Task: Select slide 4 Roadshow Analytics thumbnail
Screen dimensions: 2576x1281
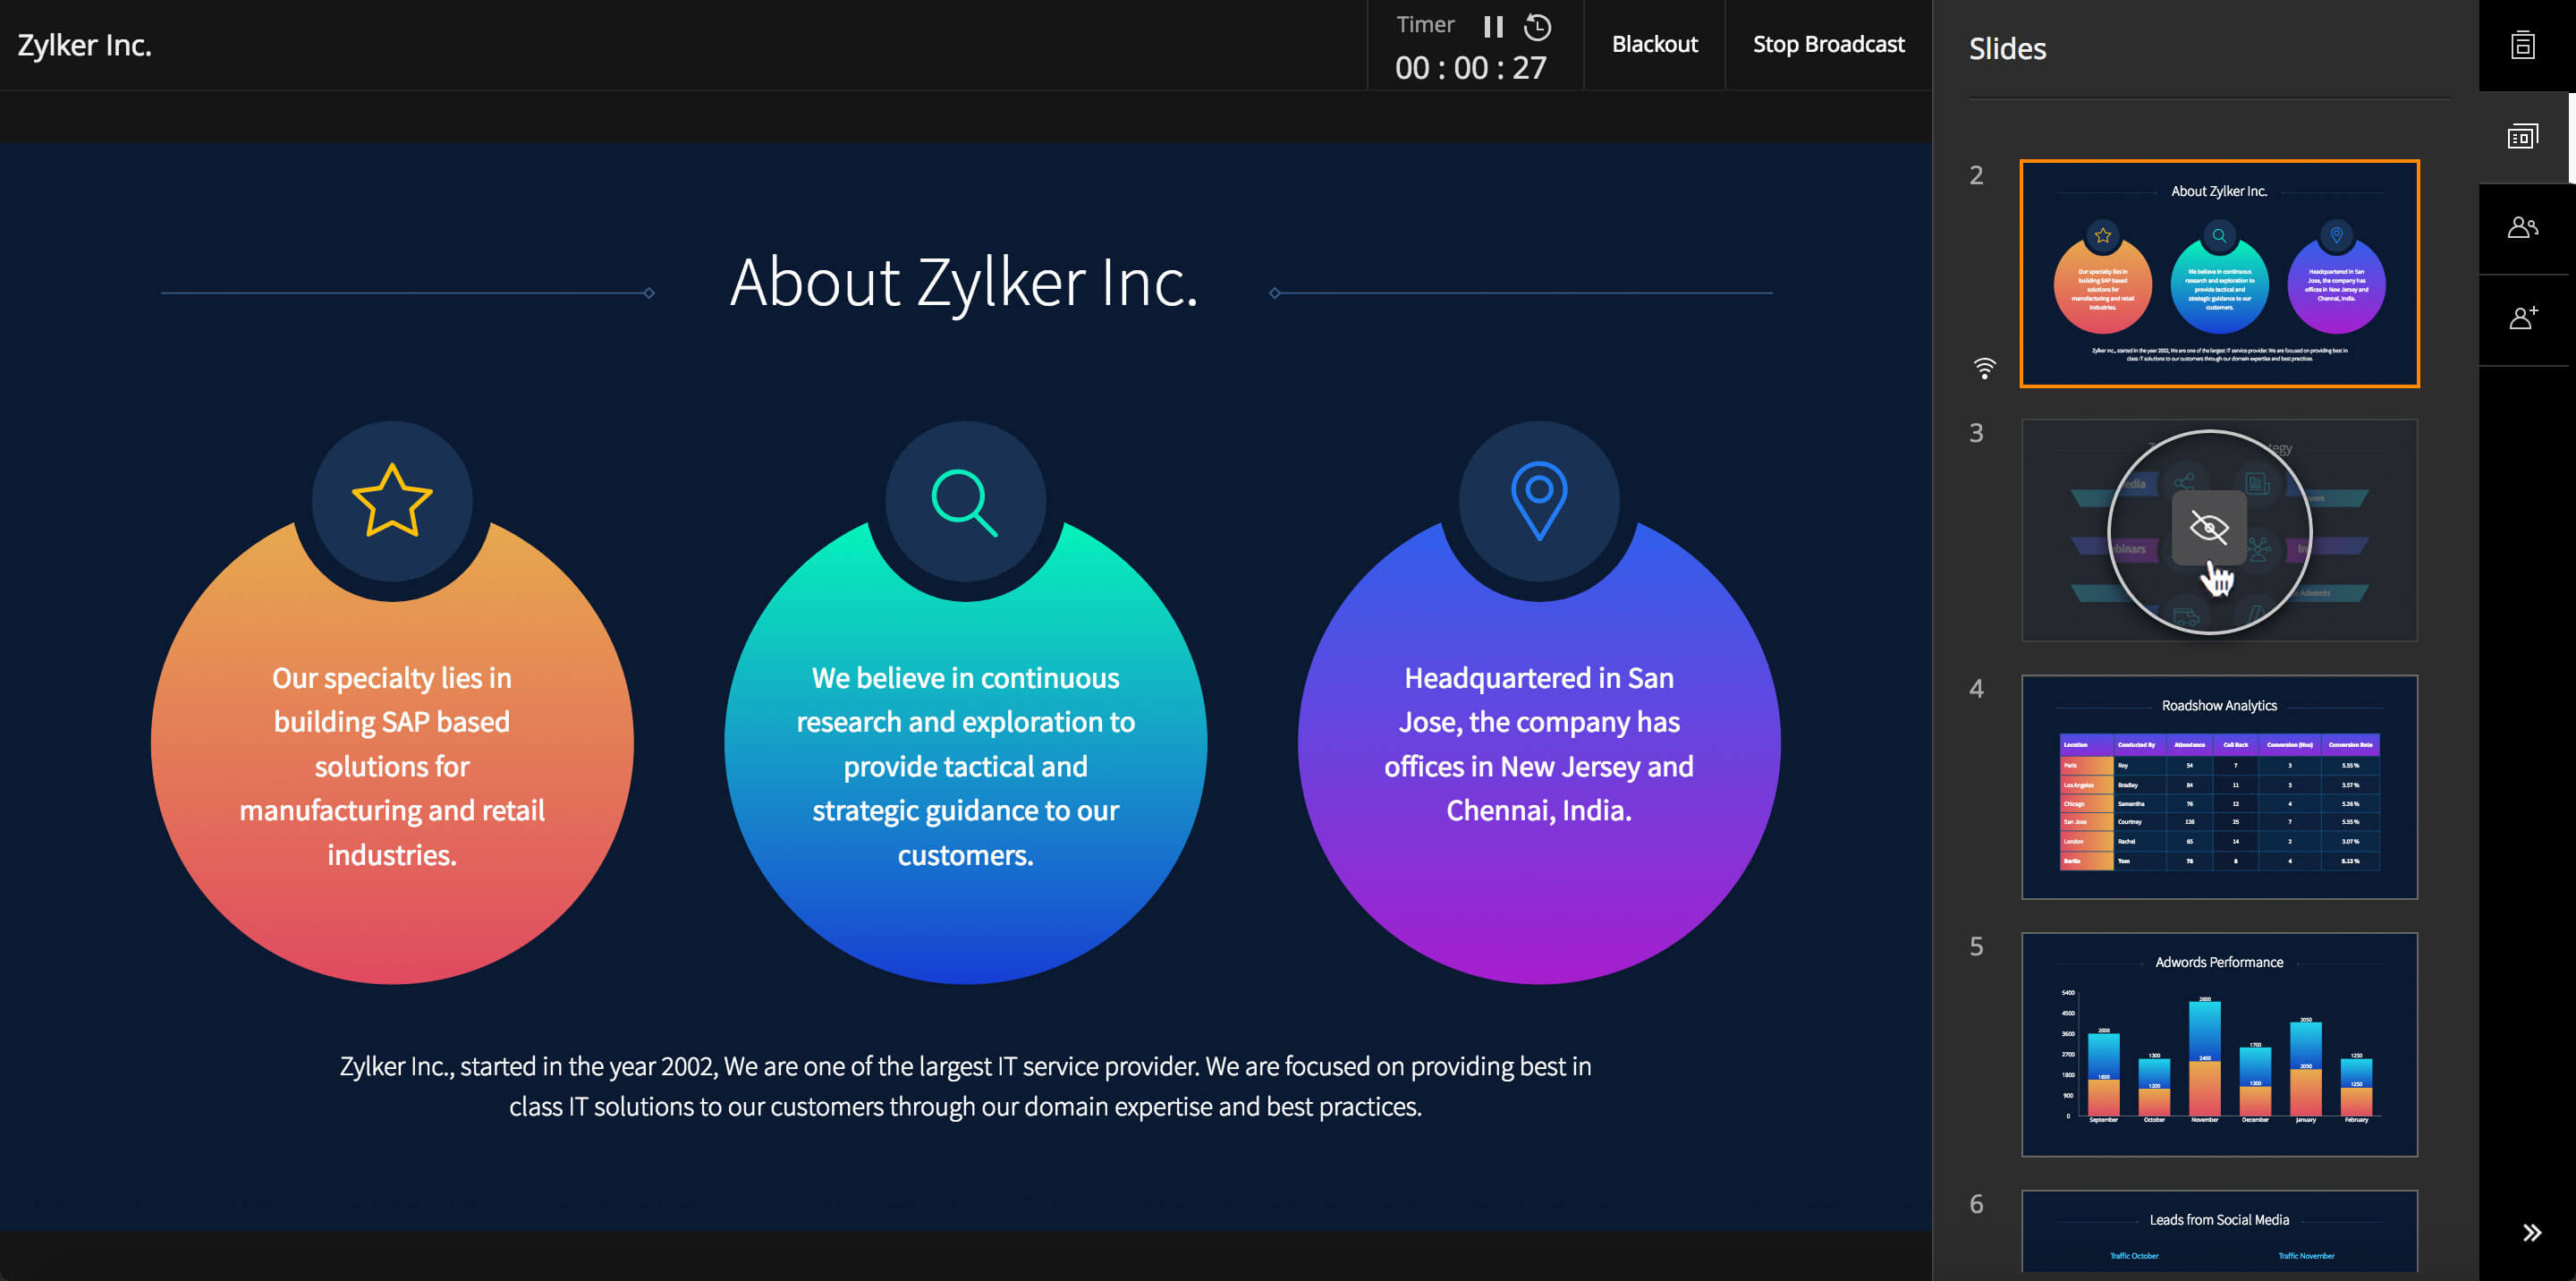Action: 2218,786
